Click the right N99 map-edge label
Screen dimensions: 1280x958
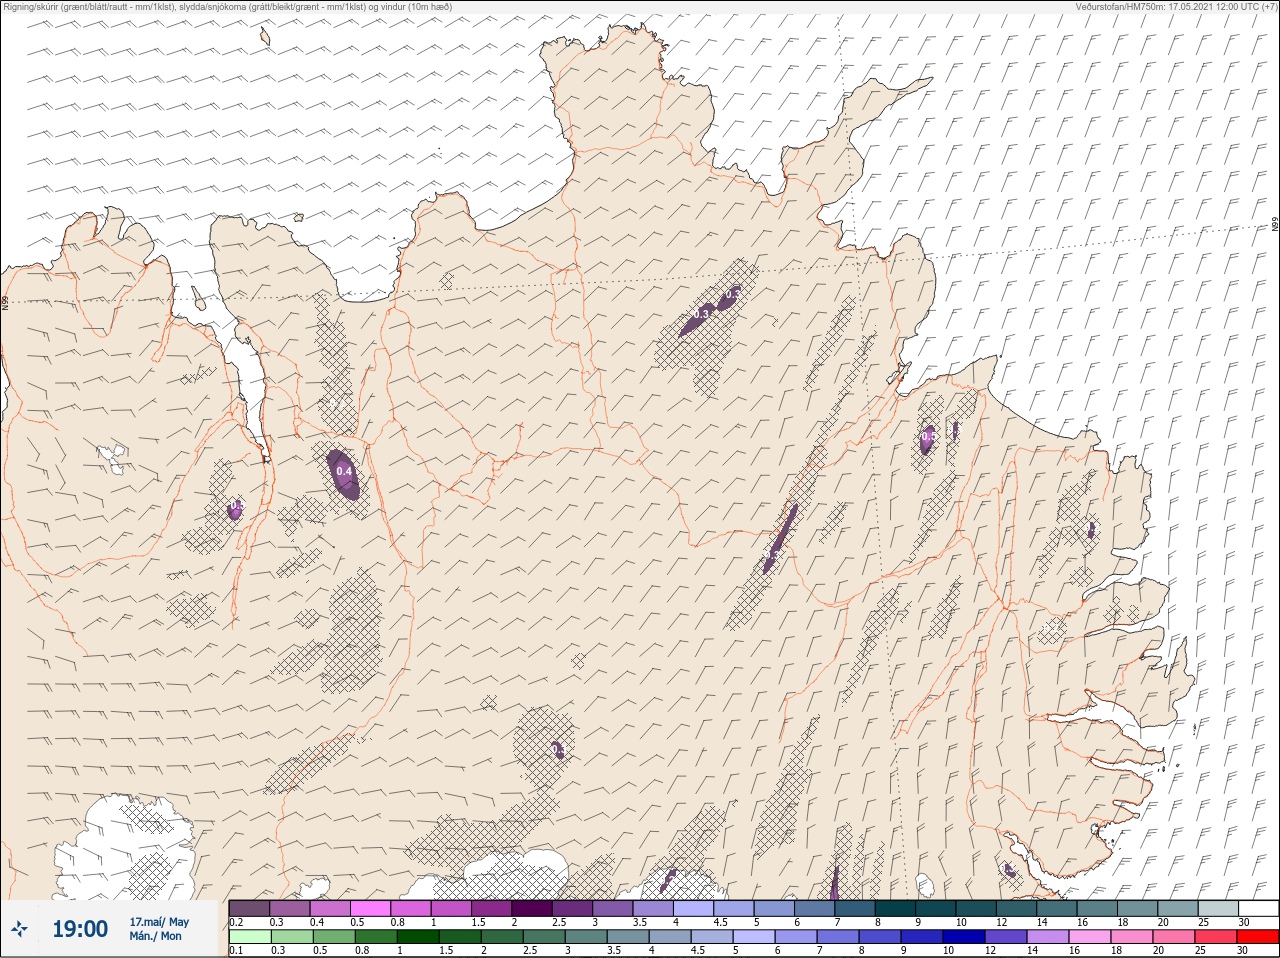[1275, 225]
